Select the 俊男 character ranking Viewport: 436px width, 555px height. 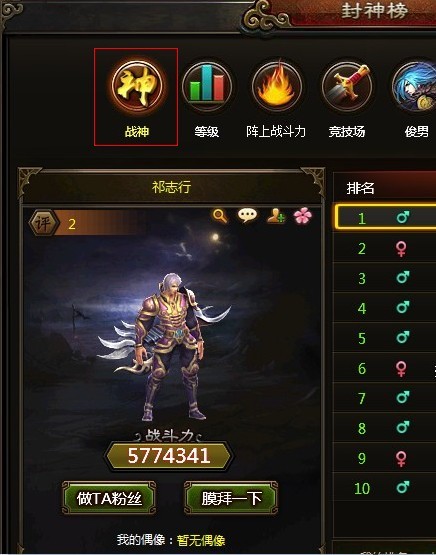[414, 86]
